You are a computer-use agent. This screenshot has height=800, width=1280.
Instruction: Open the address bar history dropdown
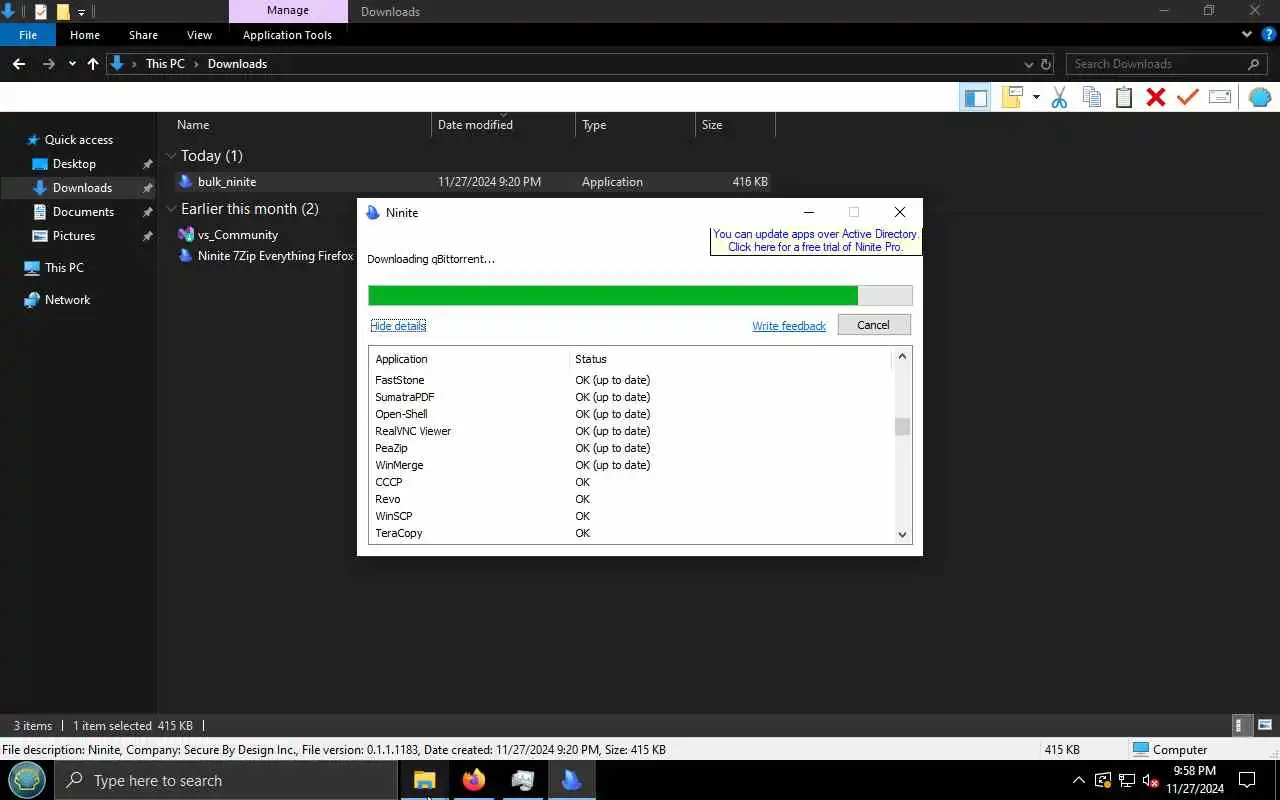(1030, 64)
